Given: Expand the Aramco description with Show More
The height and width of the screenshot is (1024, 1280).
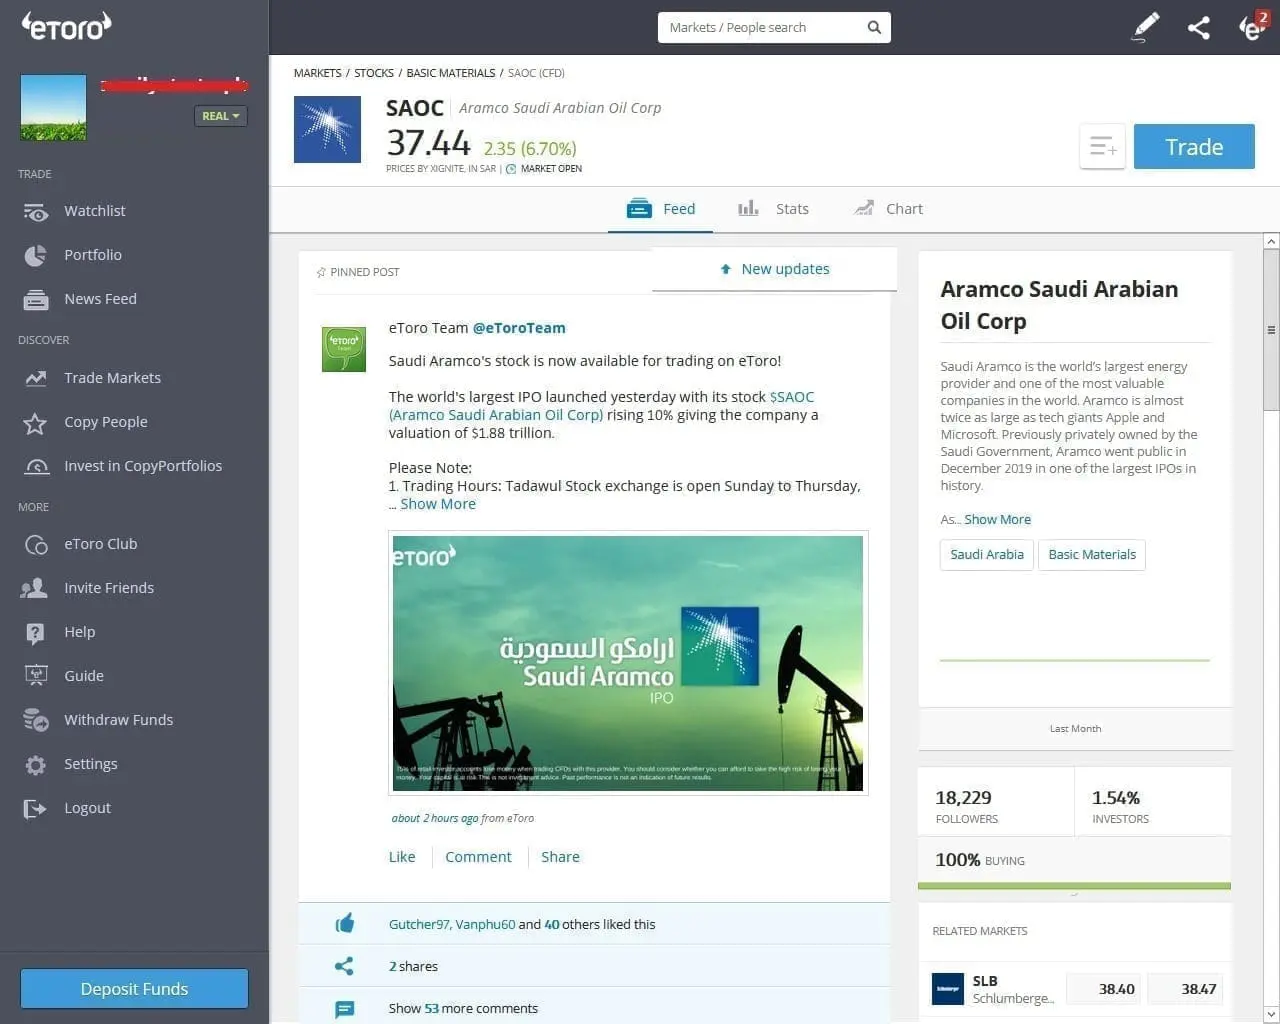Looking at the screenshot, I should tap(997, 519).
